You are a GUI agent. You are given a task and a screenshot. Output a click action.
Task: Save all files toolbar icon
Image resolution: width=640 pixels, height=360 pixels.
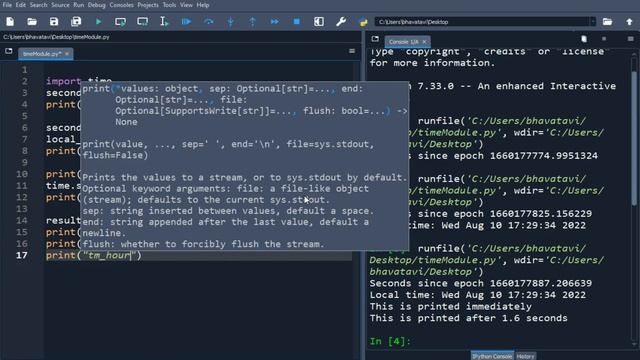click(x=76, y=22)
